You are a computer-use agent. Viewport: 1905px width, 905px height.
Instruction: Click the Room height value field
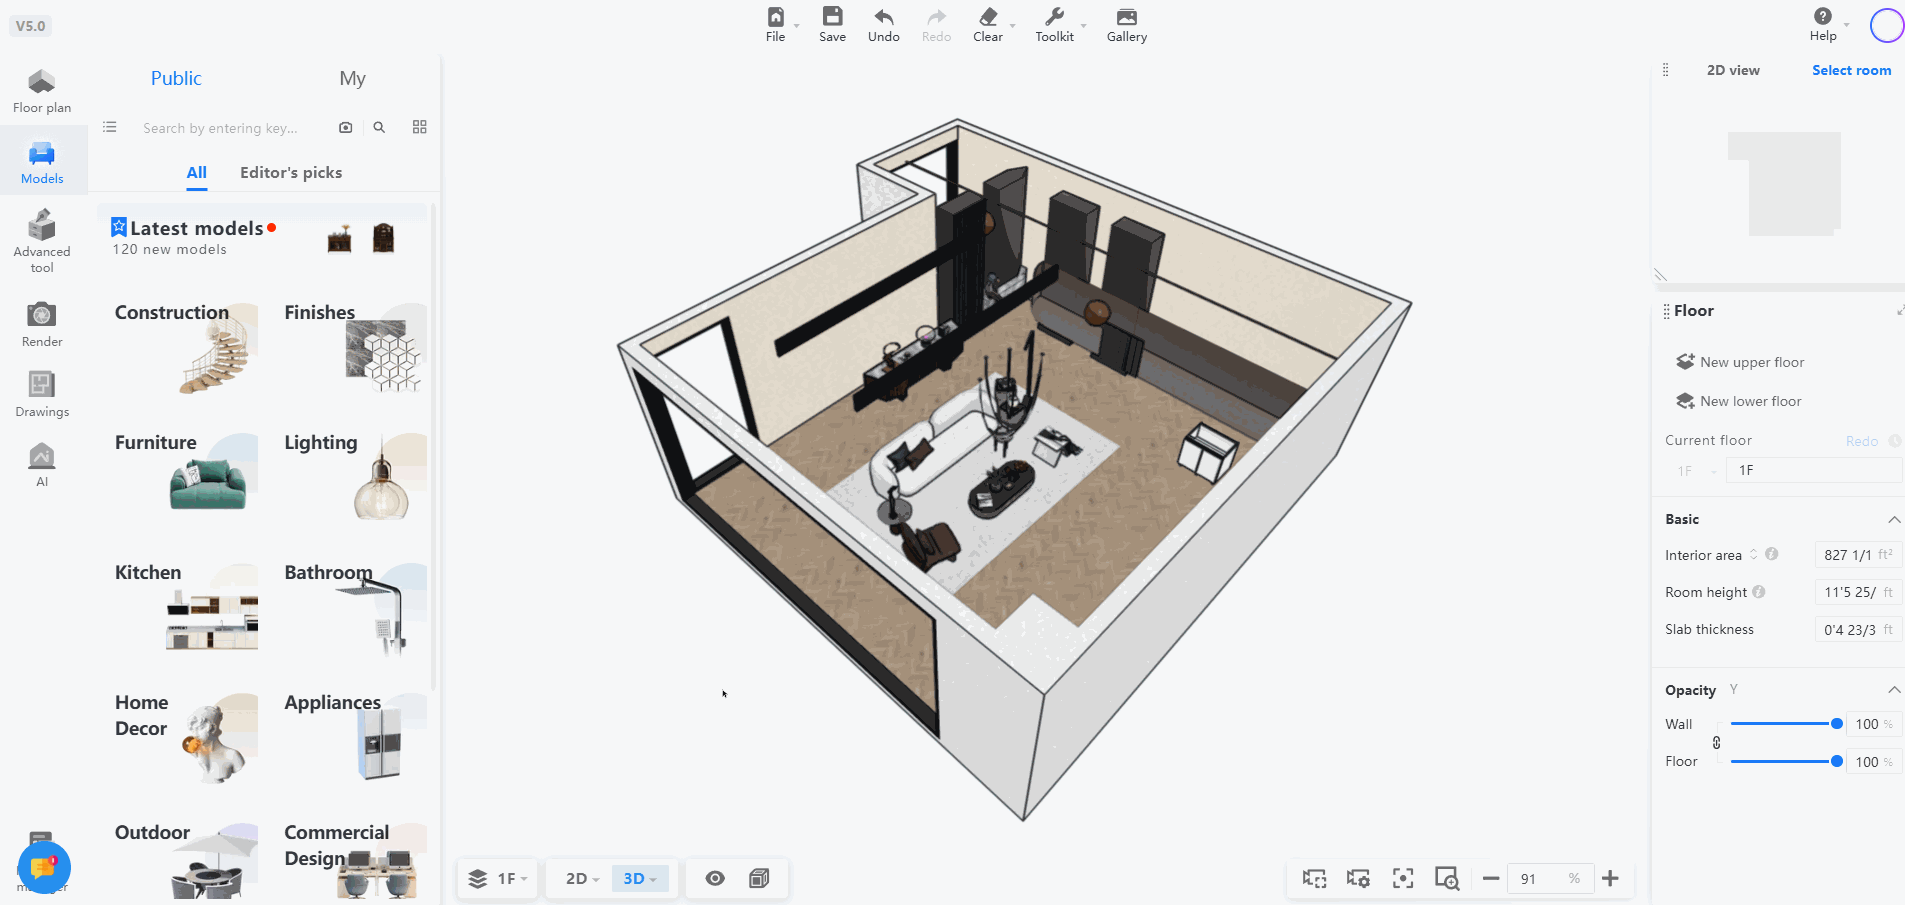[1858, 592]
